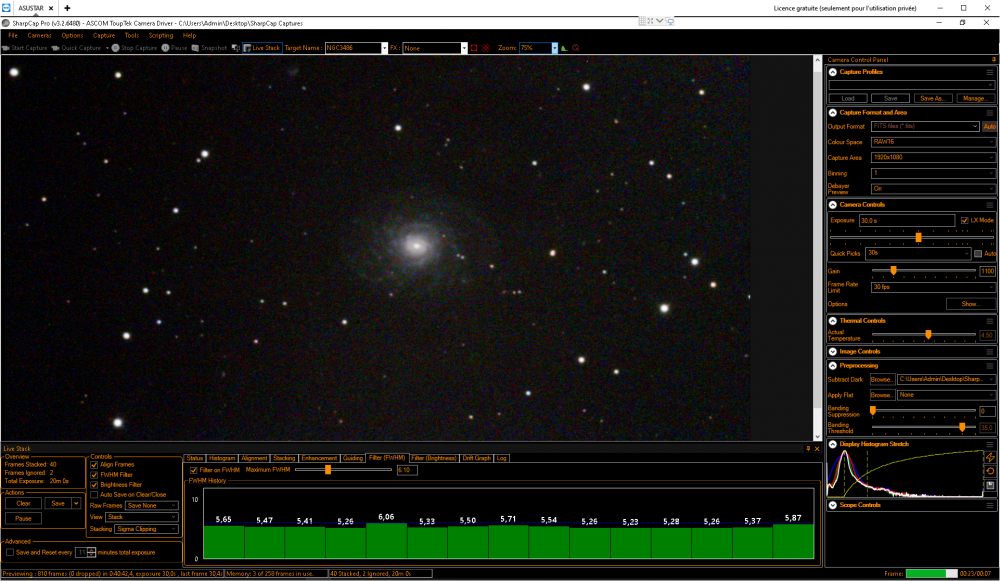Viewport: 1000px width, 581px height.
Task: Expand the Scope Controls section
Action: point(833,505)
